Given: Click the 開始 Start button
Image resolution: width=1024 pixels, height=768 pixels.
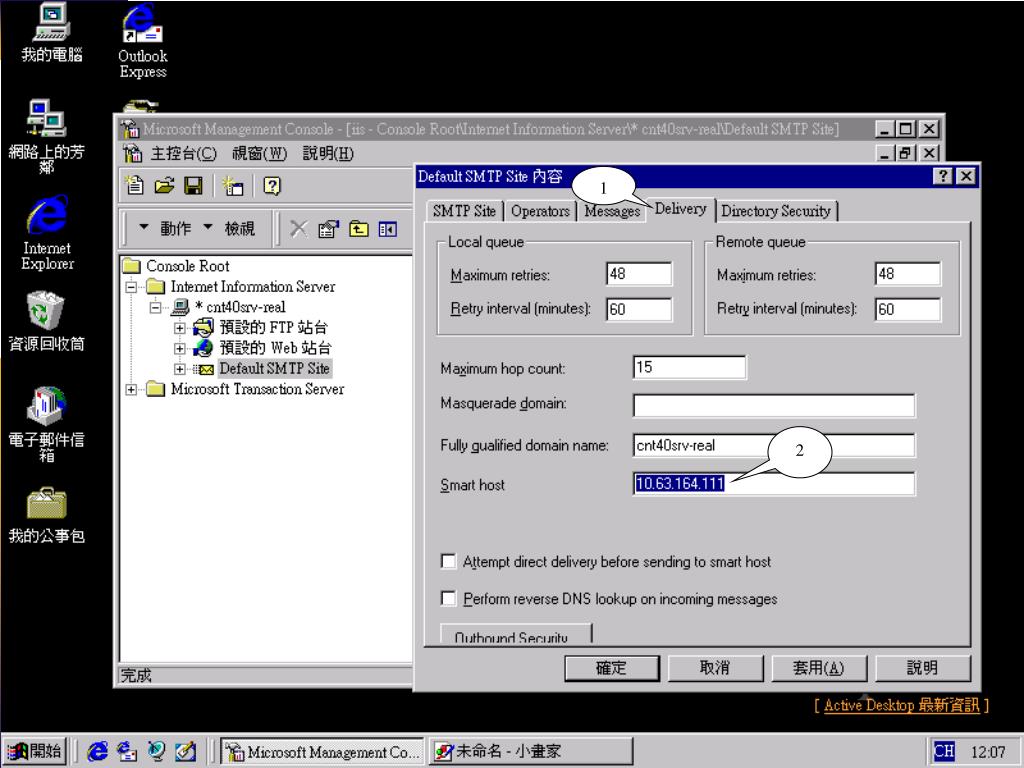Looking at the screenshot, I should (36, 751).
